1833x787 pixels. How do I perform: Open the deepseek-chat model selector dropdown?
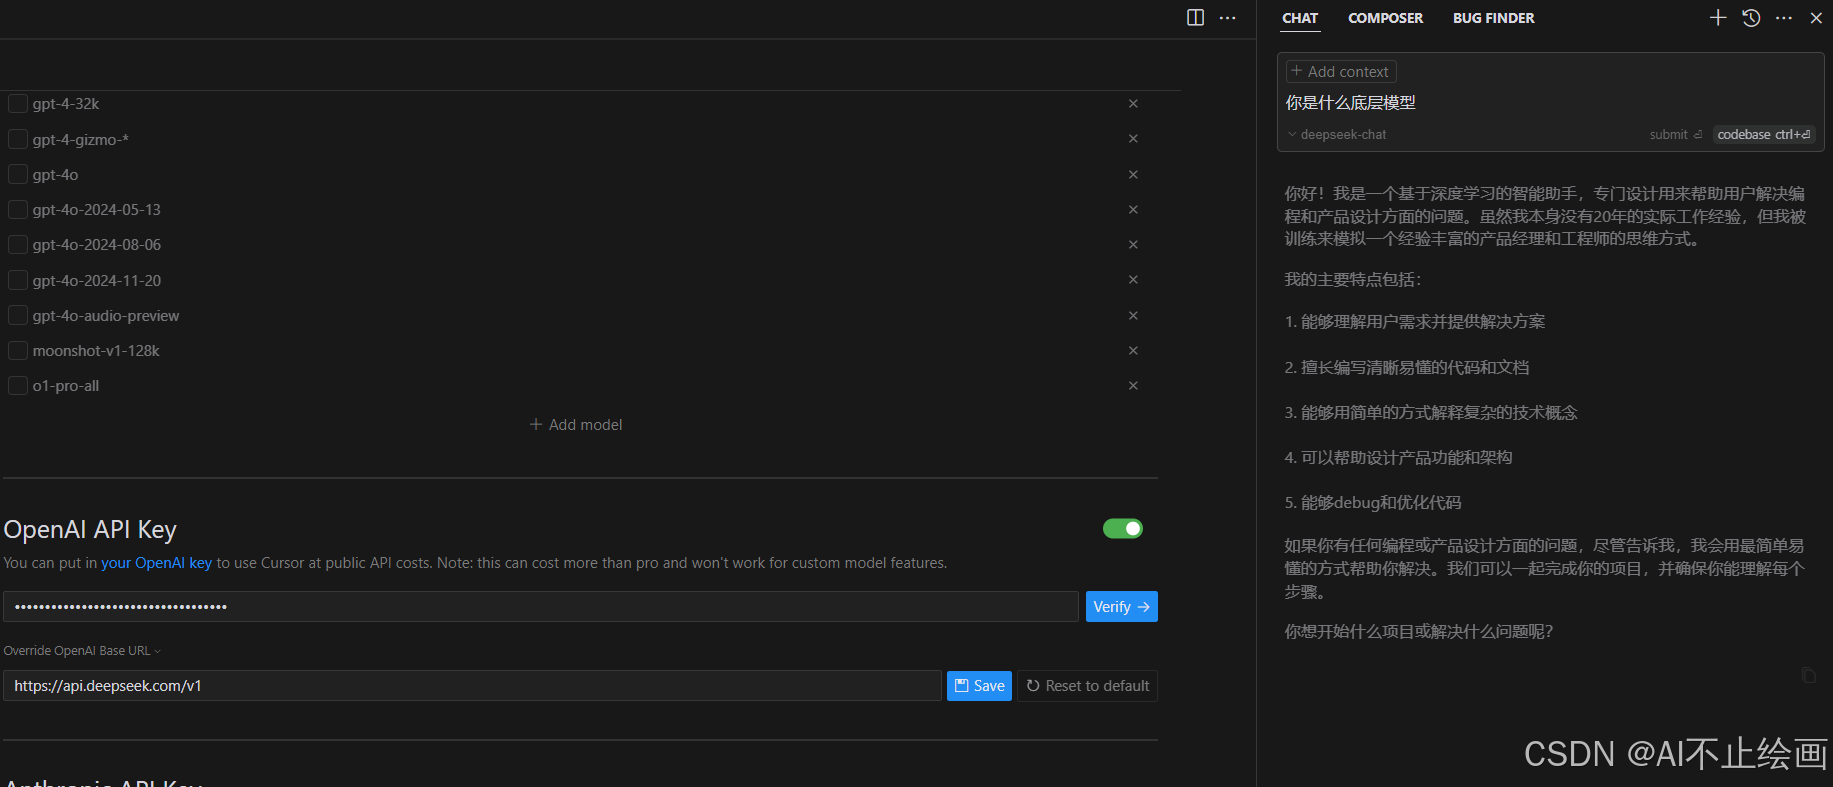(1337, 135)
